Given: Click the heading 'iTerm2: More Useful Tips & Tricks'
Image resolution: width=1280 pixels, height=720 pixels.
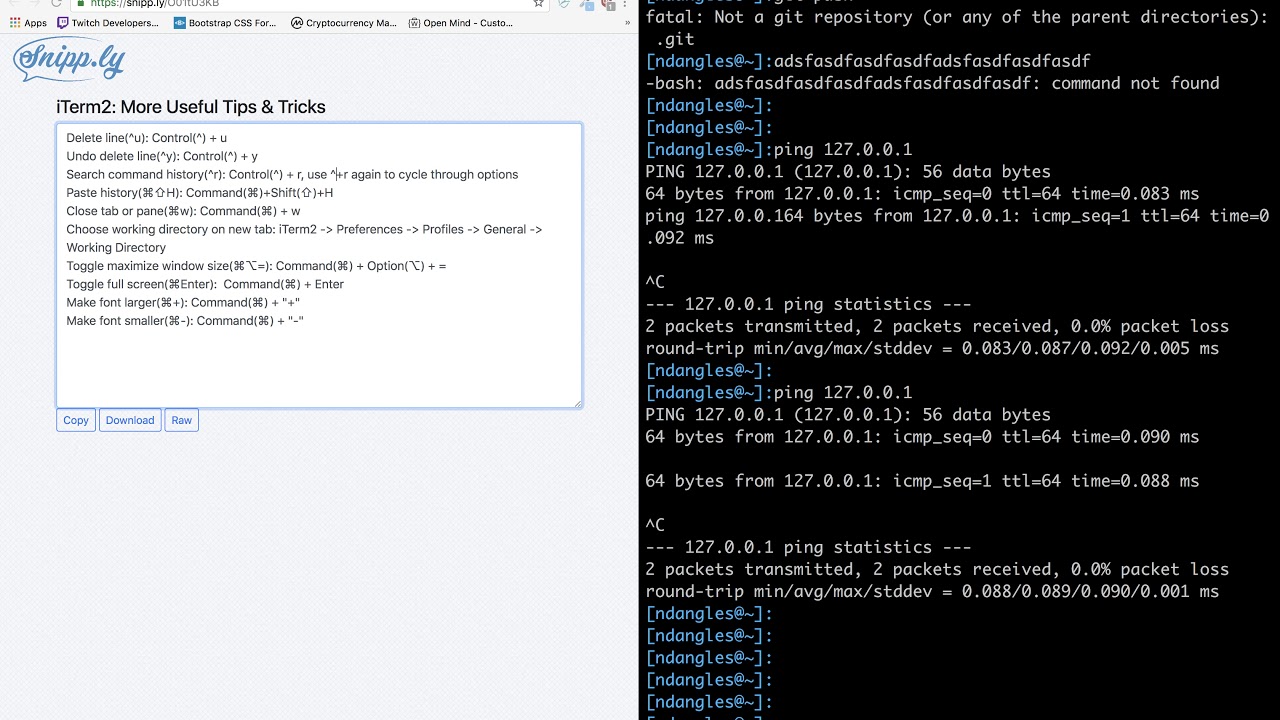Looking at the screenshot, I should click(x=191, y=107).
